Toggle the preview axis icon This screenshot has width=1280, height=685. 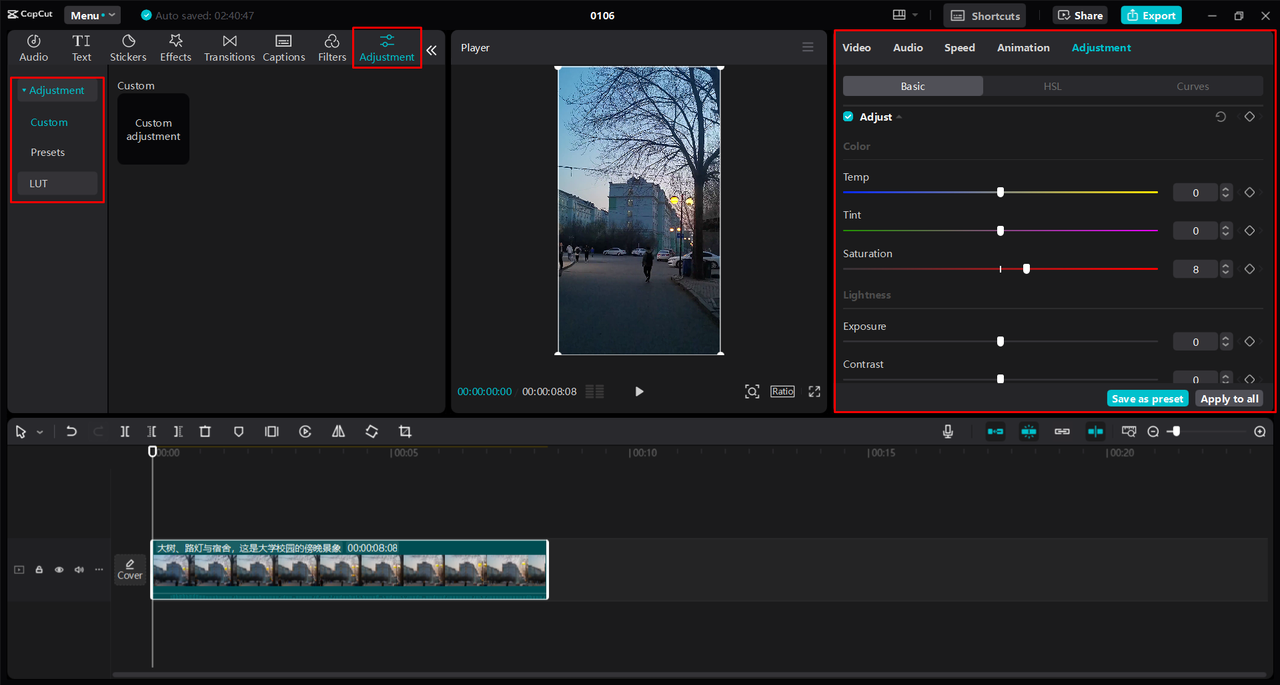pyautogui.click(x=1096, y=431)
